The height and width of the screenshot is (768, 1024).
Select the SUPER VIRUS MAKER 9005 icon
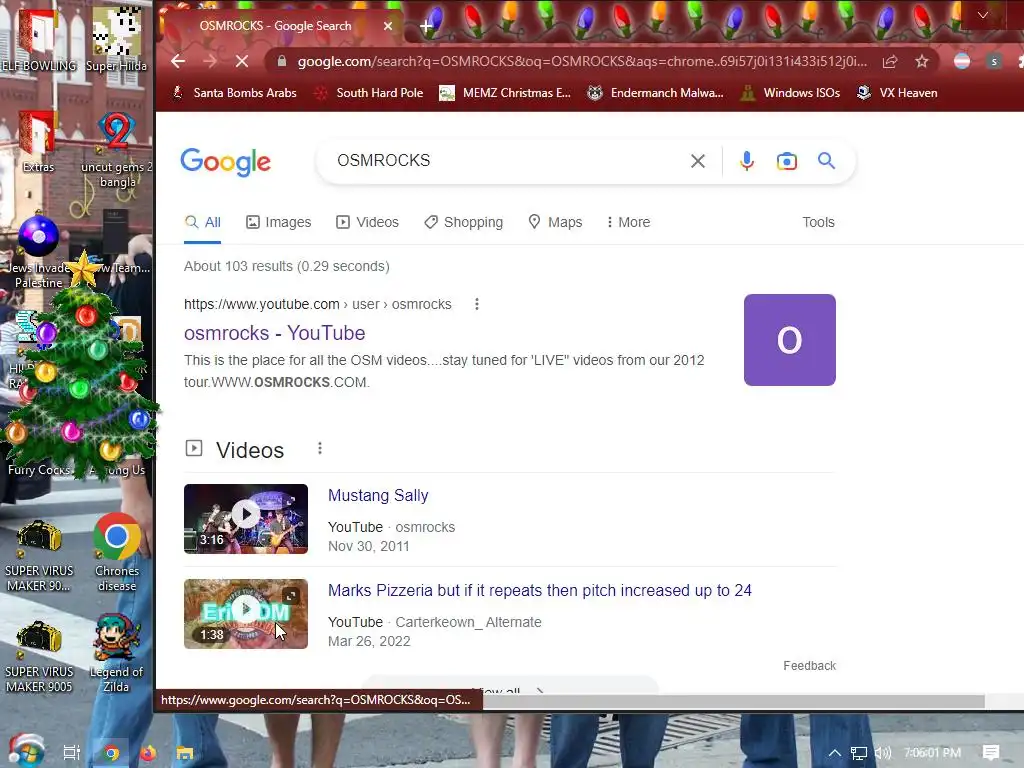pyautogui.click(x=39, y=656)
